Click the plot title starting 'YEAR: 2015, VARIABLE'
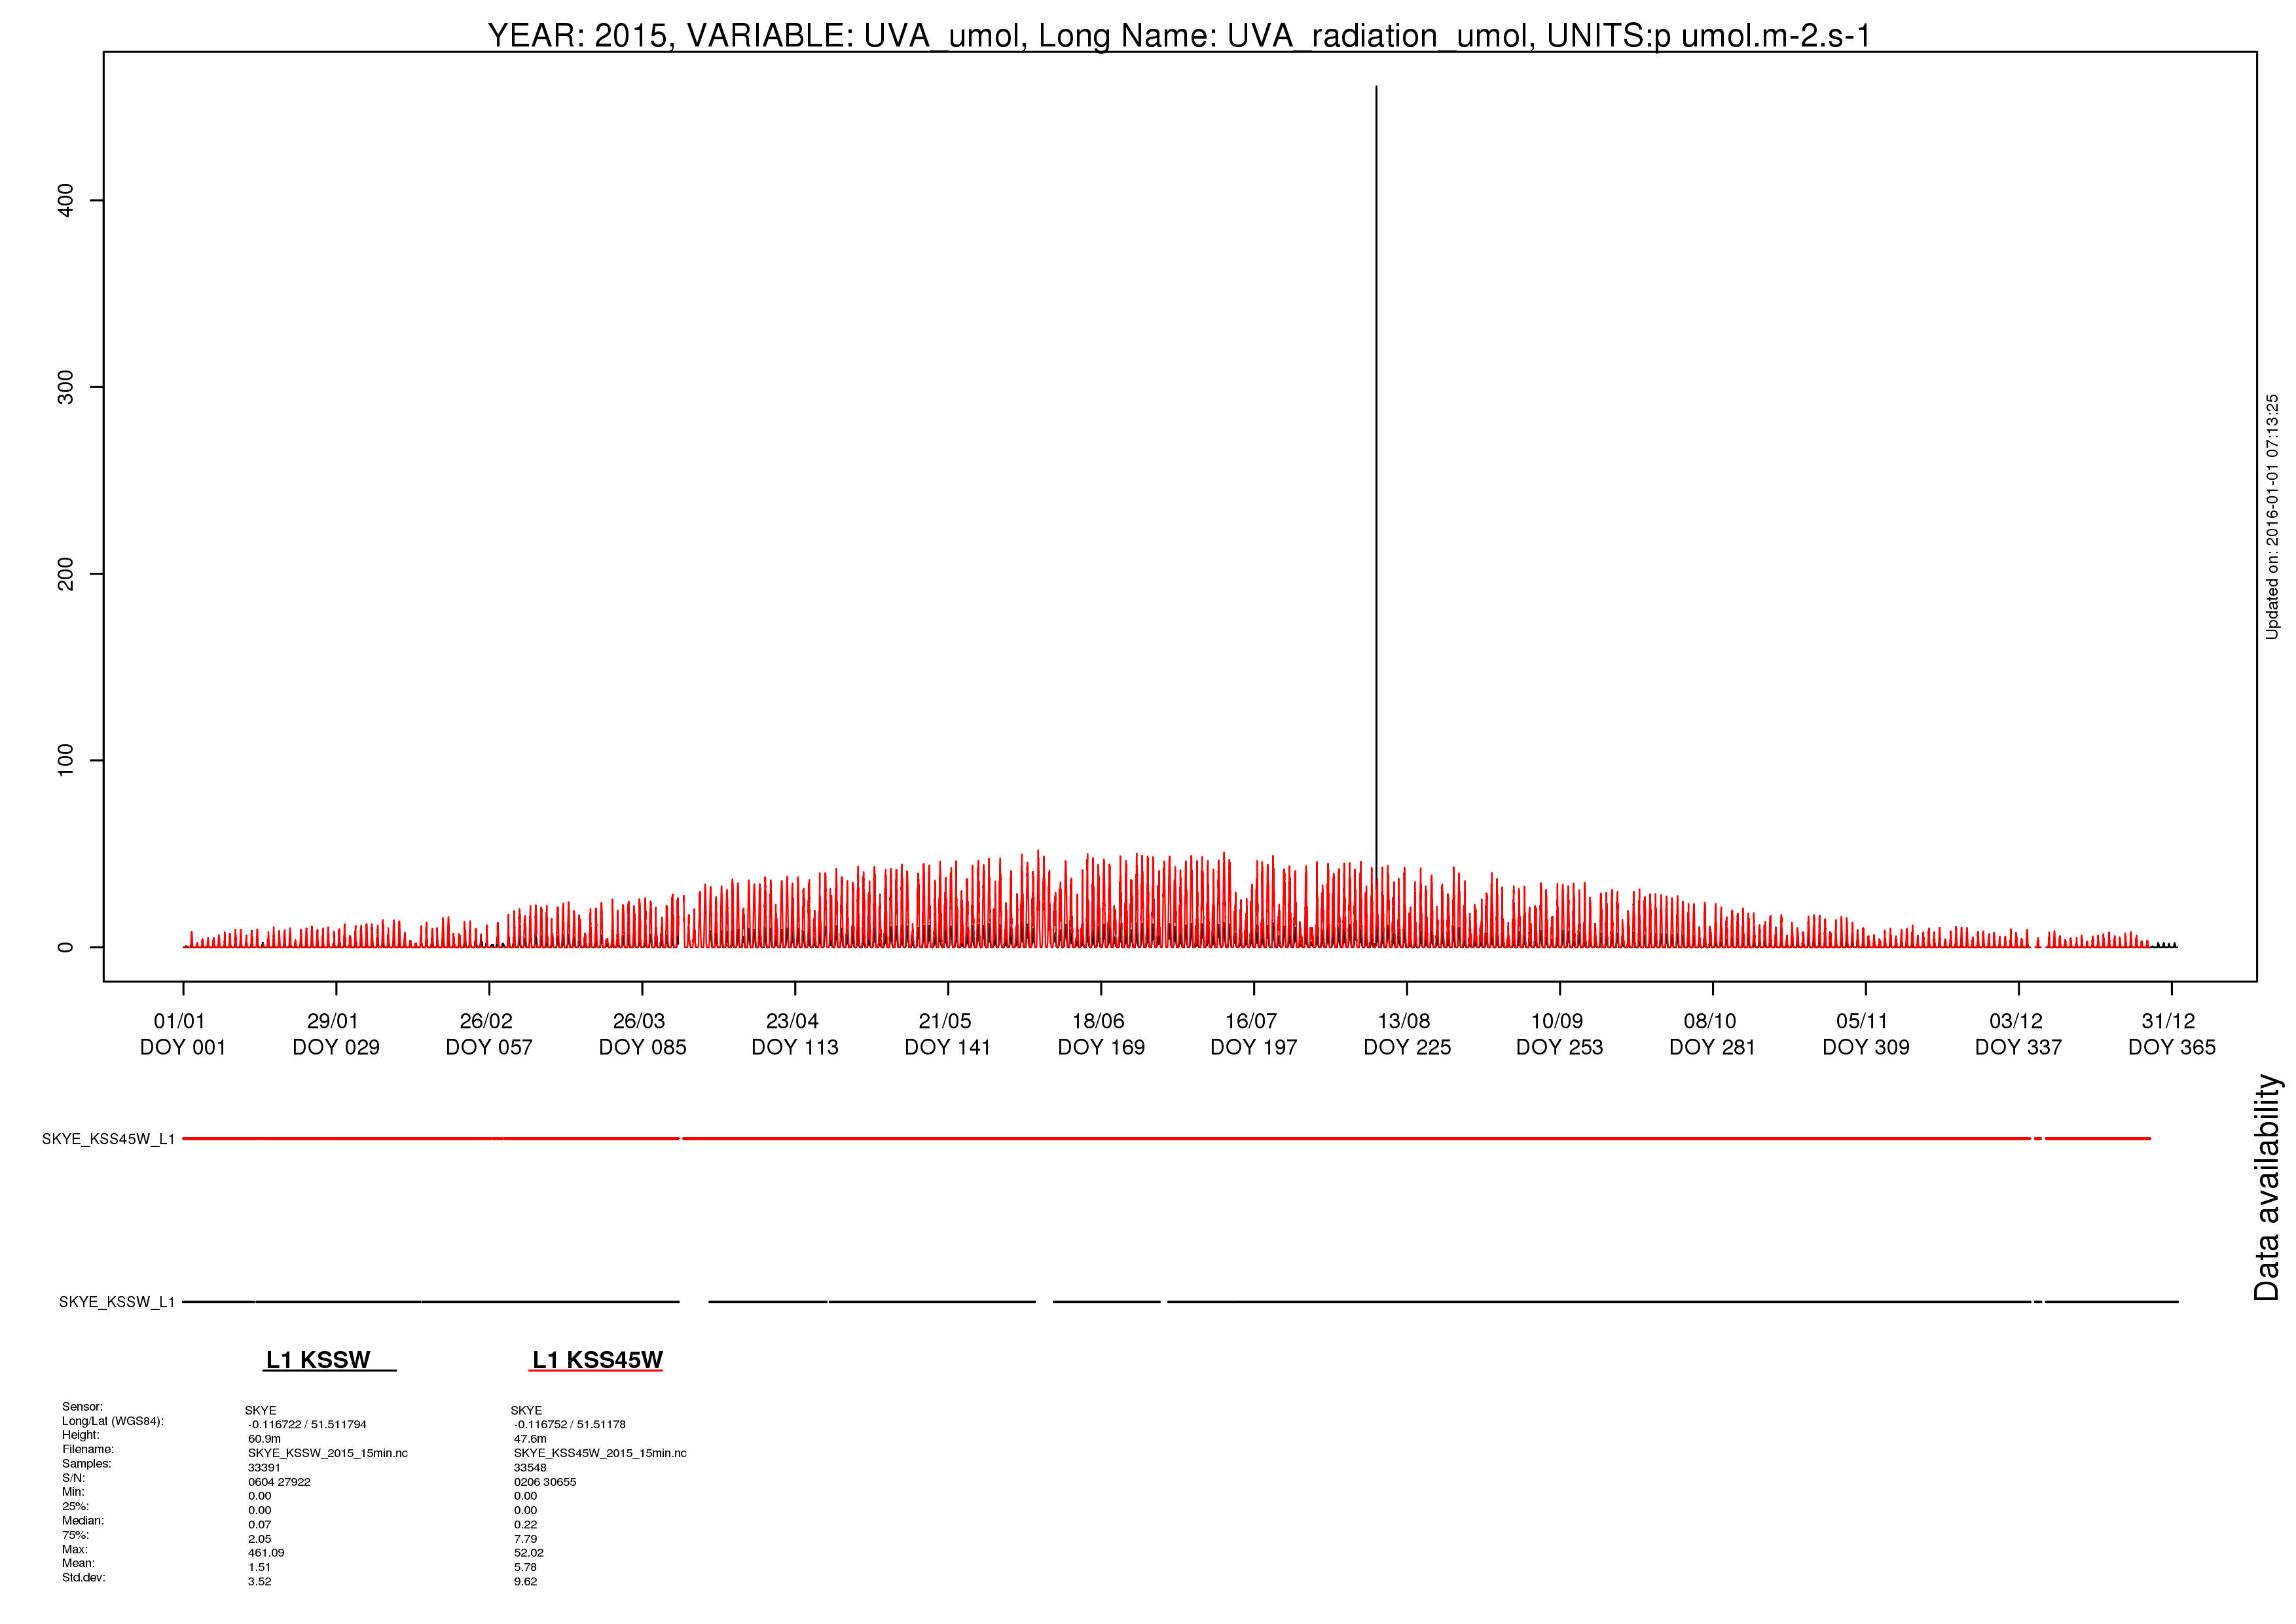 (1179, 35)
